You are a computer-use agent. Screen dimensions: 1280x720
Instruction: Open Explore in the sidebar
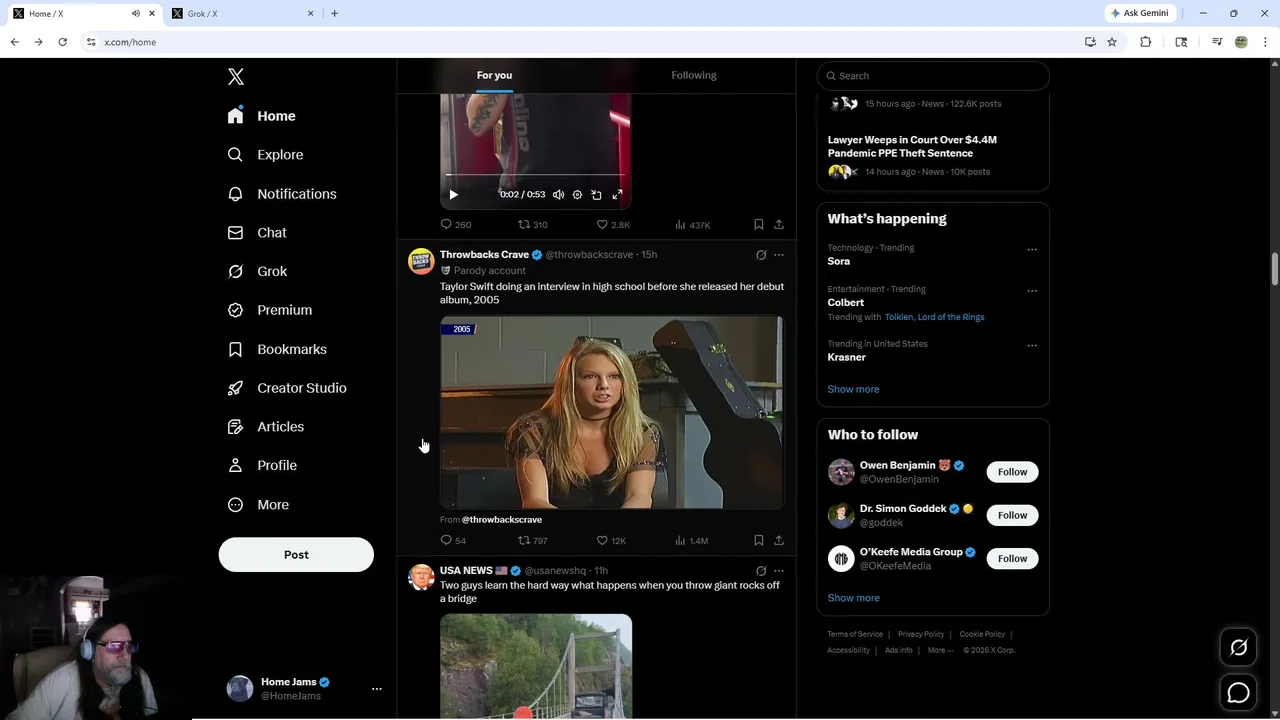(266, 155)
